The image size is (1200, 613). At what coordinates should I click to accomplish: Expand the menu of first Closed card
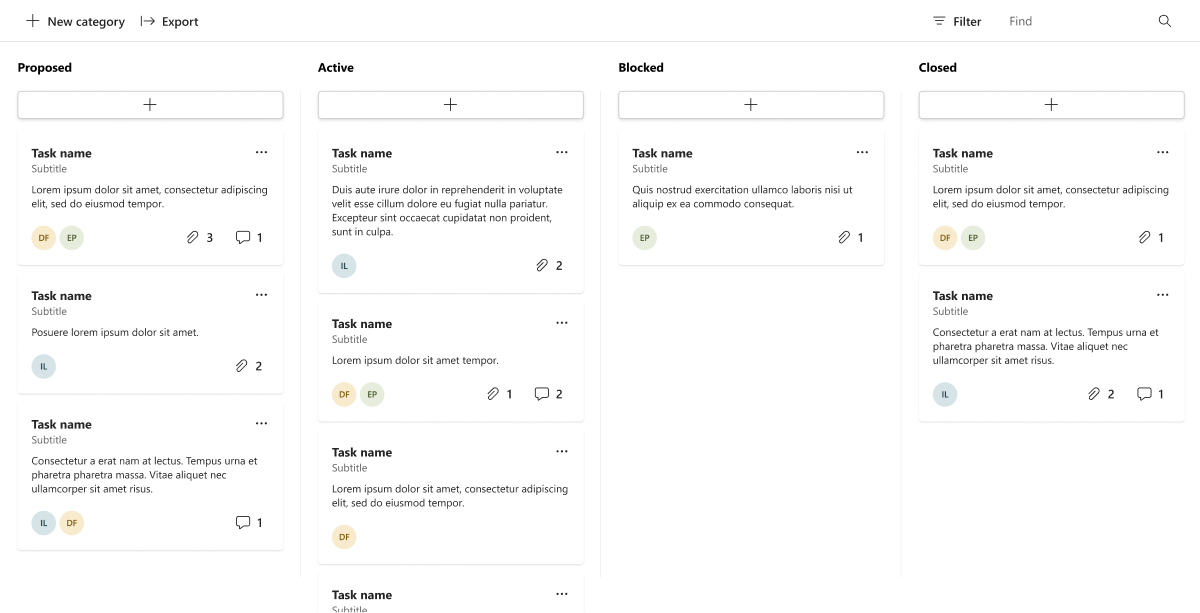tap(1162, 152)
